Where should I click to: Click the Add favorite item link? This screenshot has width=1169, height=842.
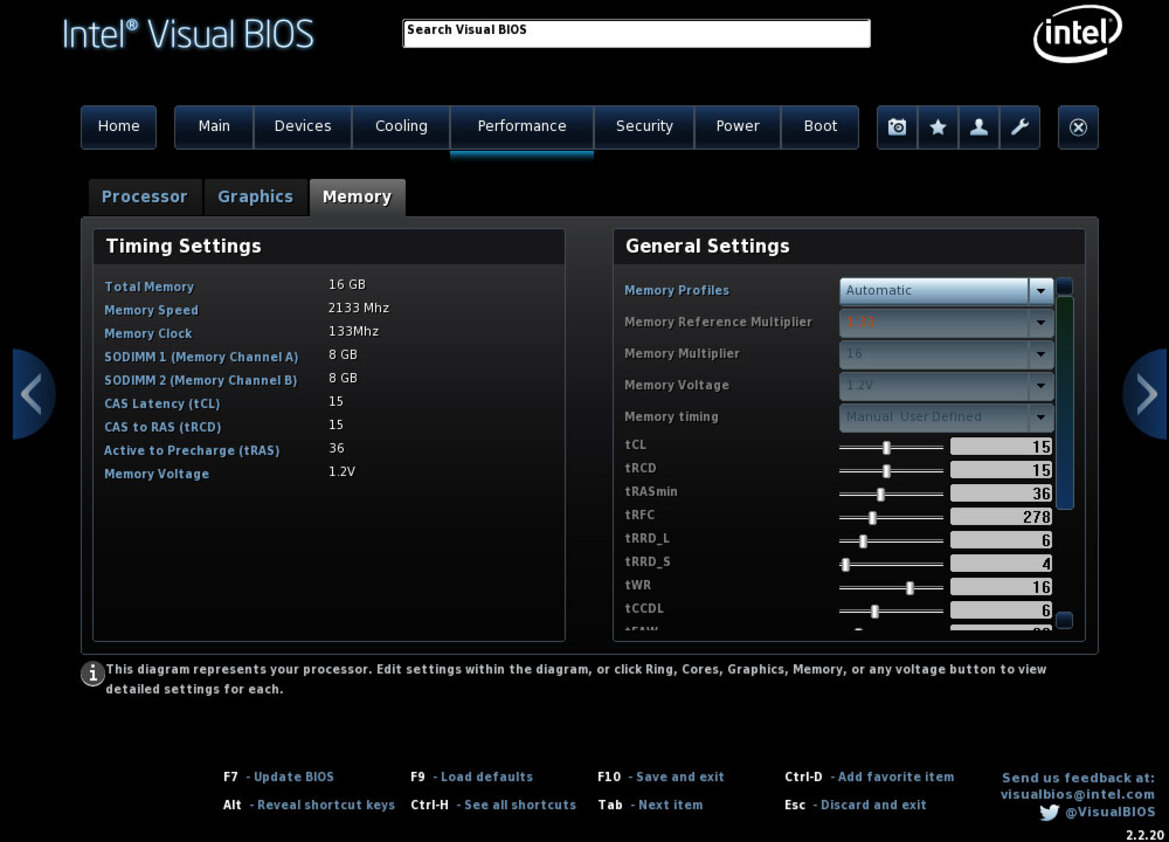896,777
